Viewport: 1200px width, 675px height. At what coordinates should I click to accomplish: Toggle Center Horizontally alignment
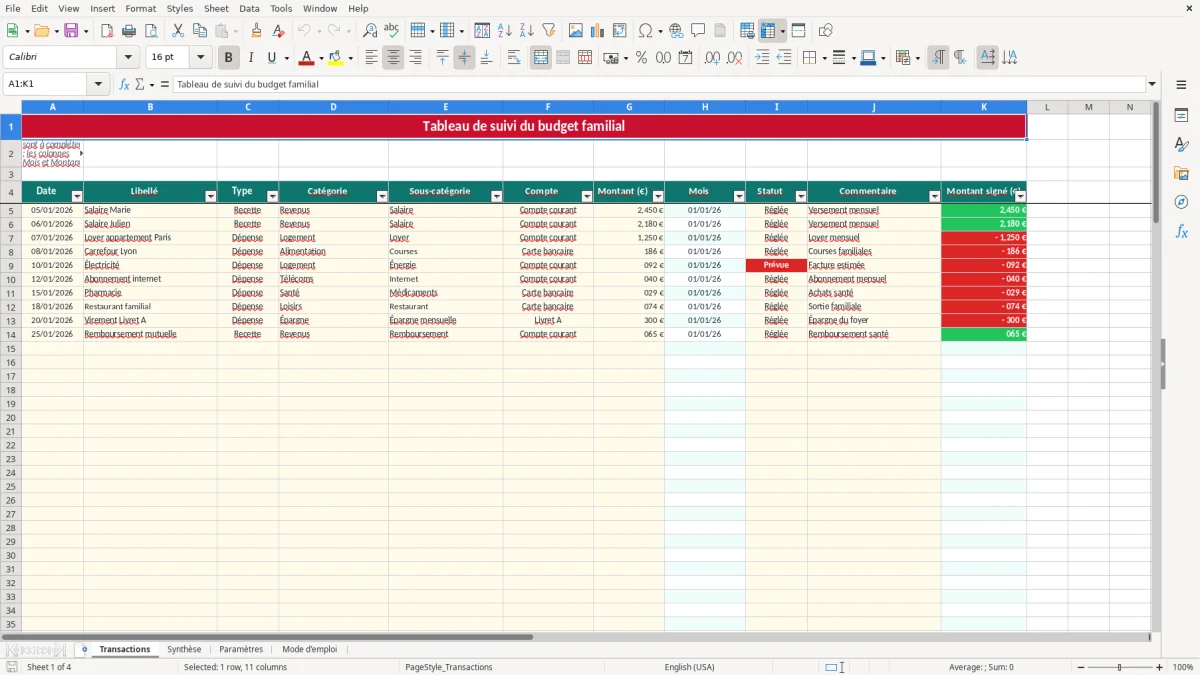coord(393,58)
